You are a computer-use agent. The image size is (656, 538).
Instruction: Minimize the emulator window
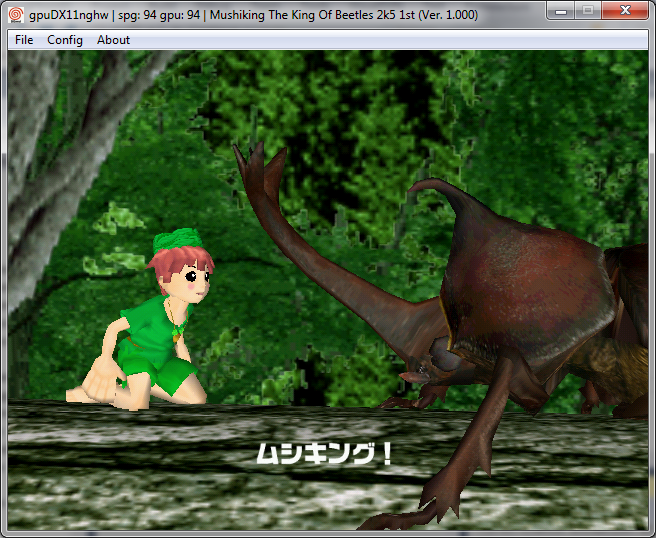tap(562, 12)
